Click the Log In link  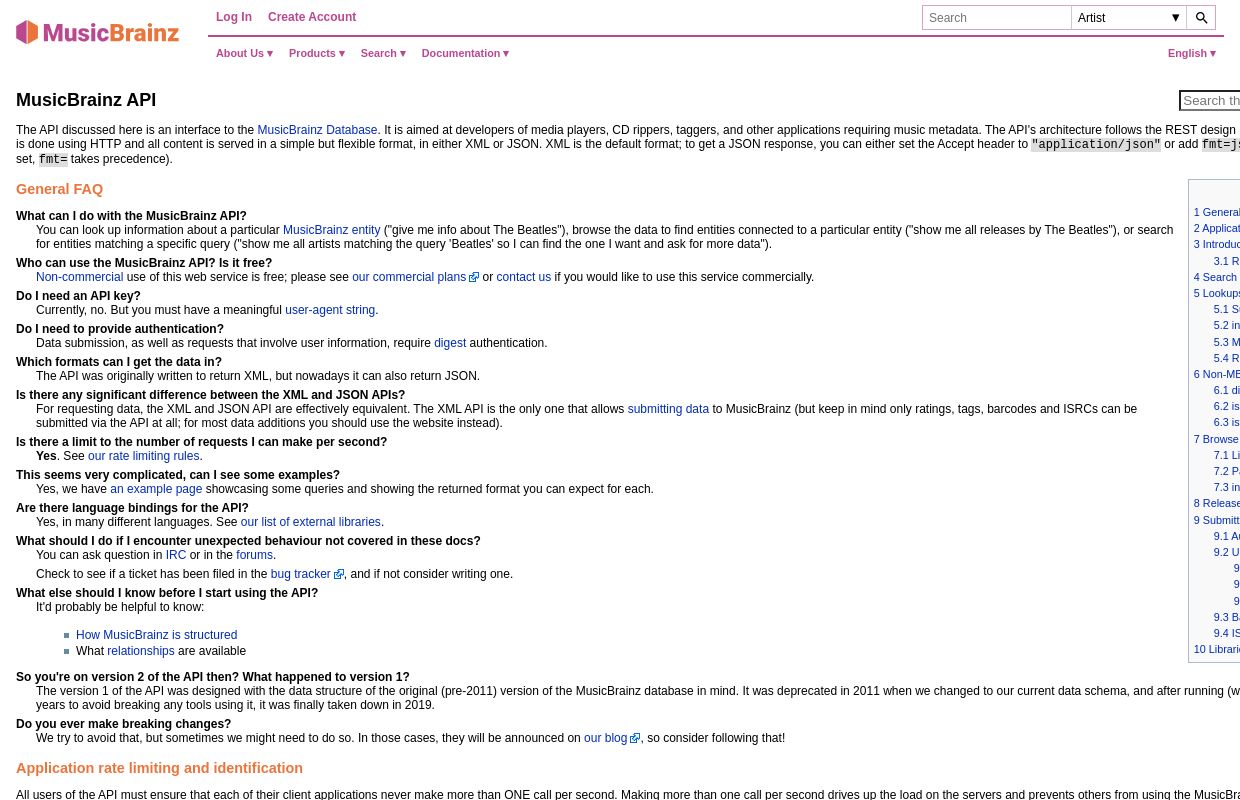pyautogui.click(x=234, y=17)
